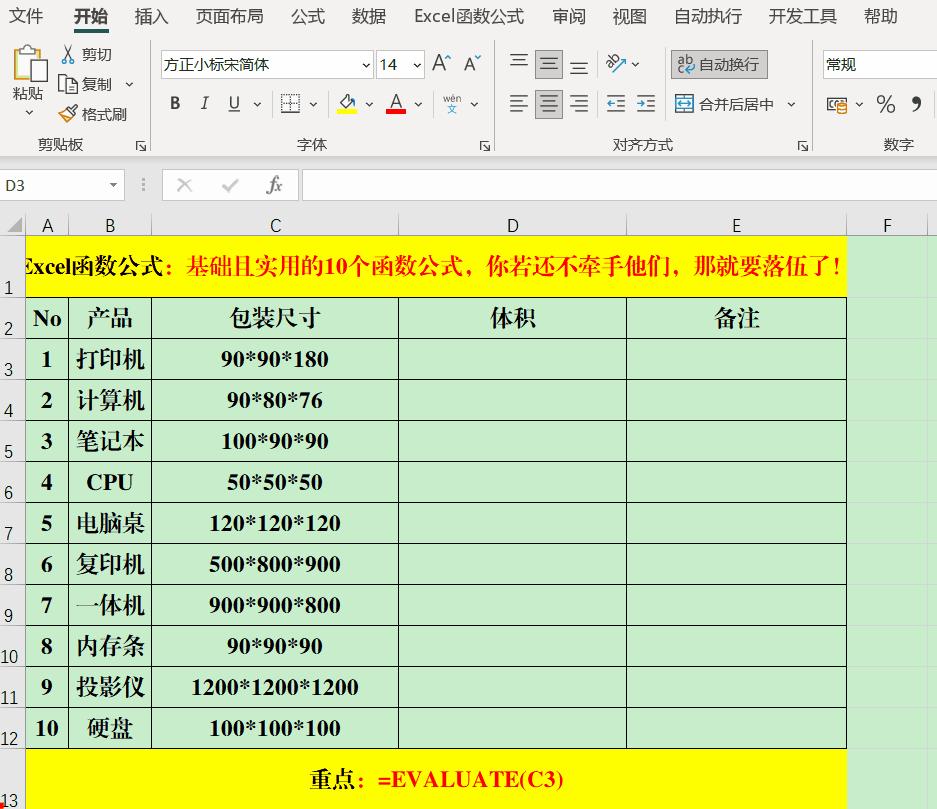The image size is (937, 809).
Task: Open the Fill Color dropdown arrow
Action: (367, 103)
